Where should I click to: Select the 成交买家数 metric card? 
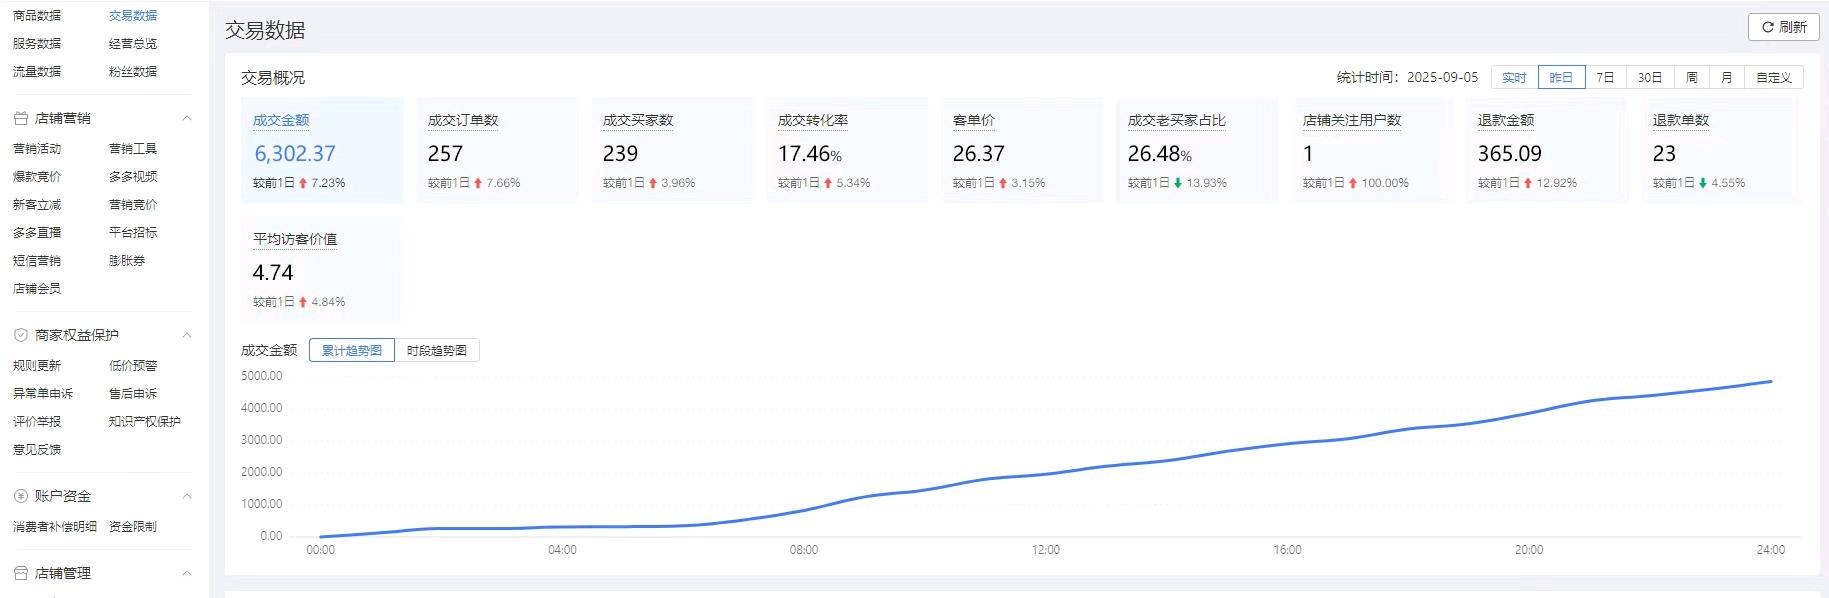click(x=672, y=150)
